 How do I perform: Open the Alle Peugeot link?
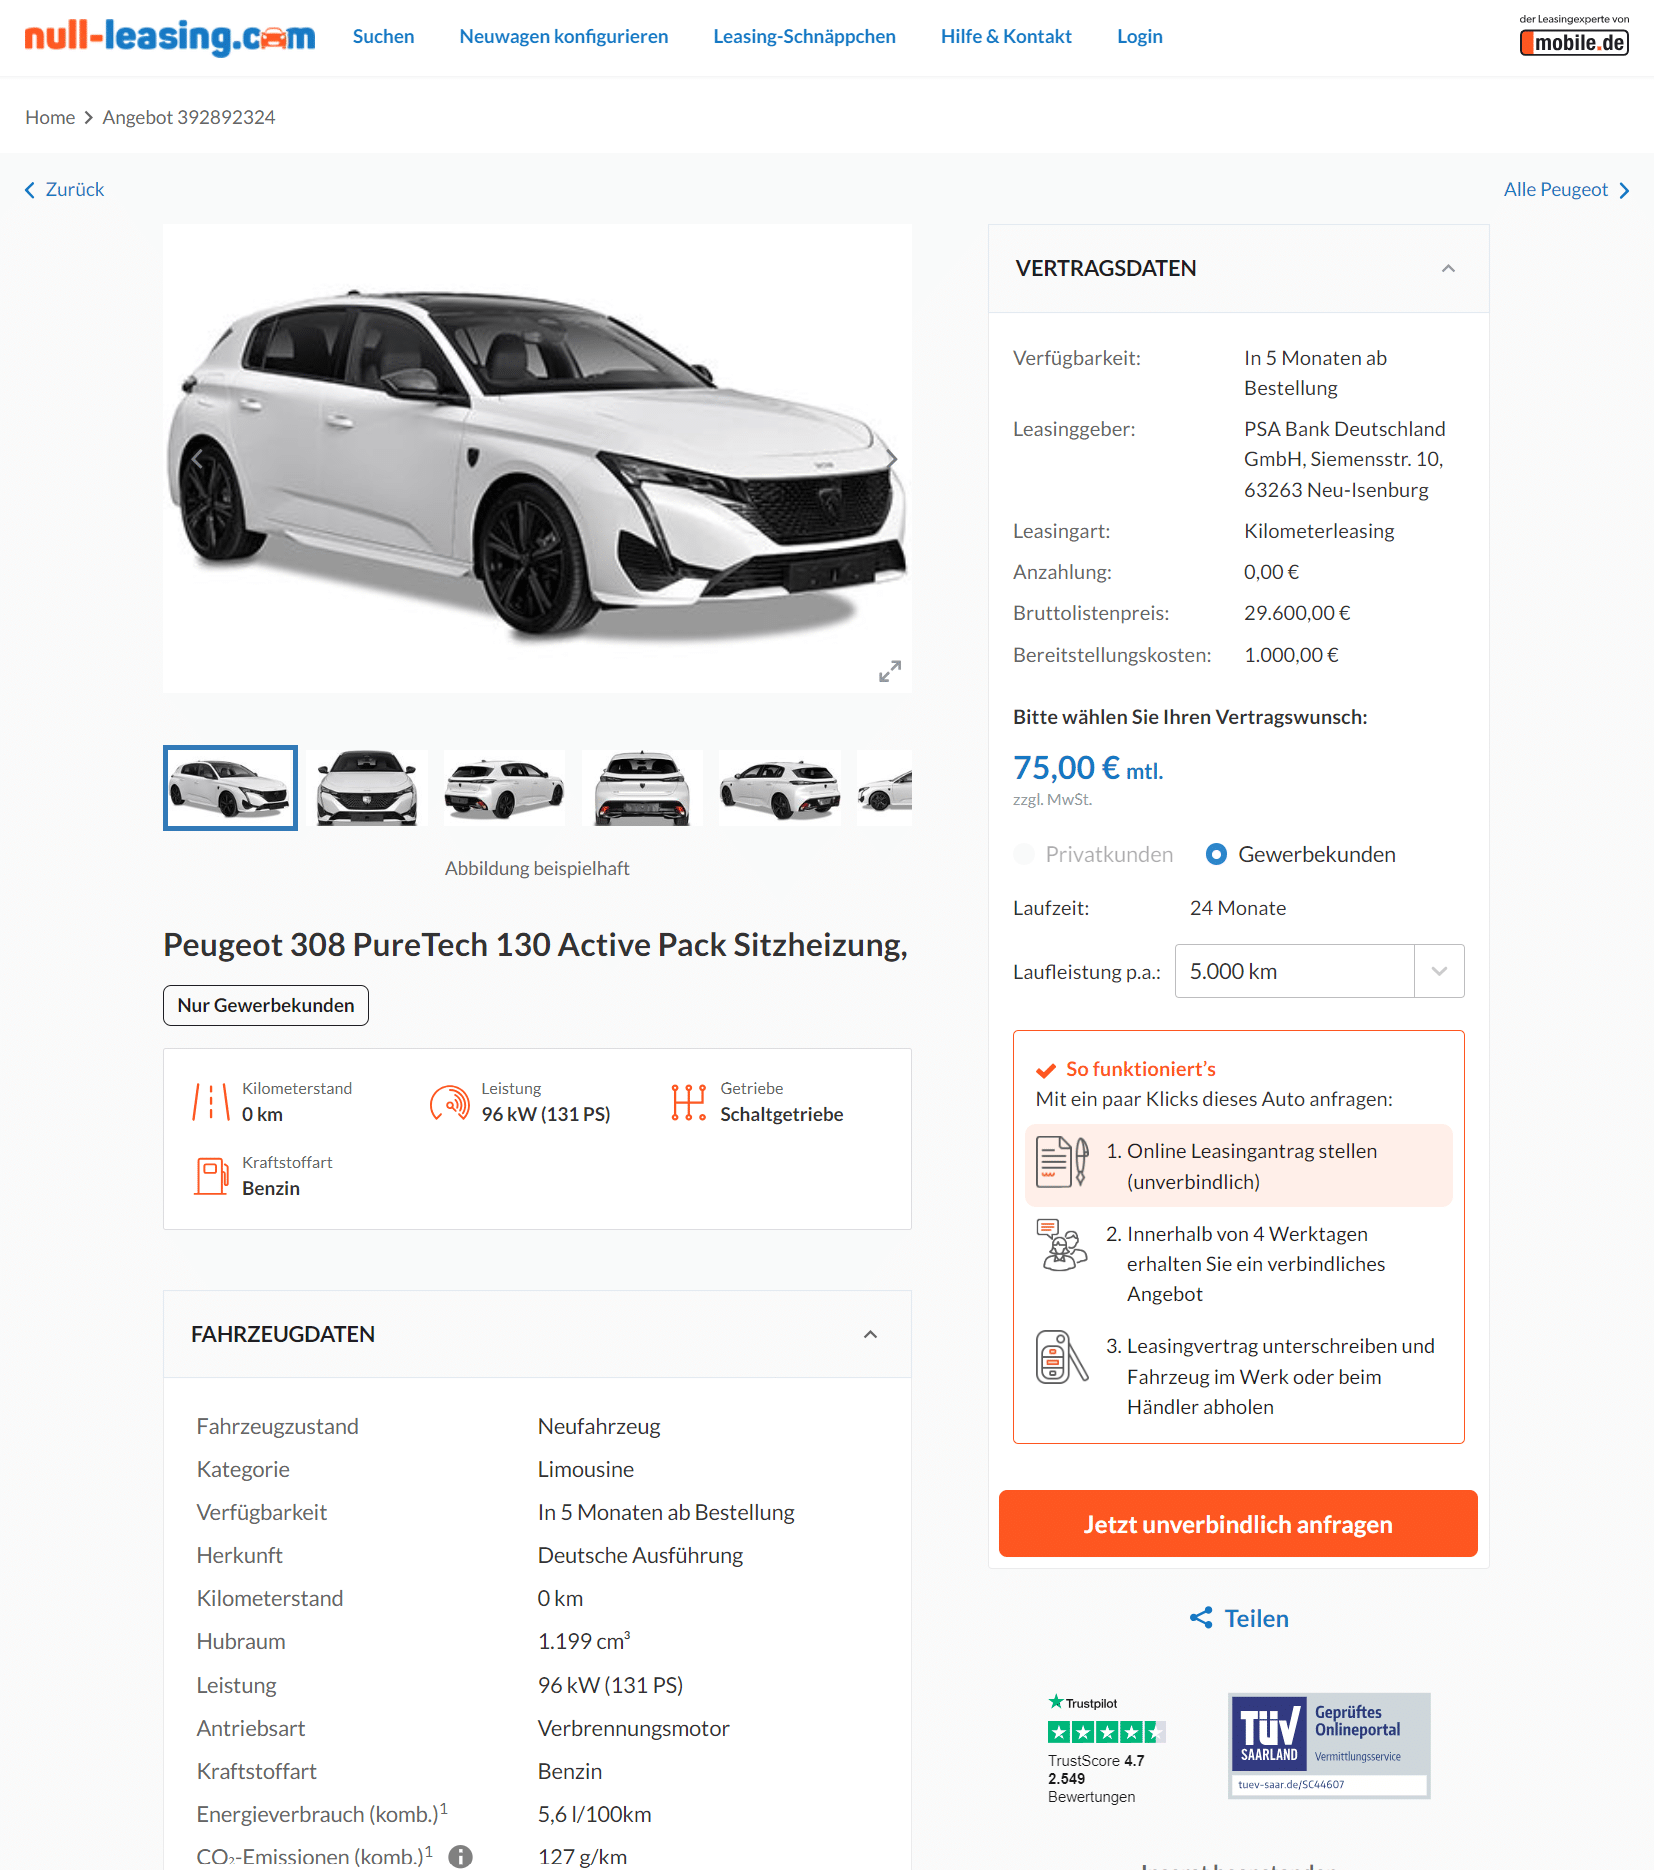point(1566,189)
